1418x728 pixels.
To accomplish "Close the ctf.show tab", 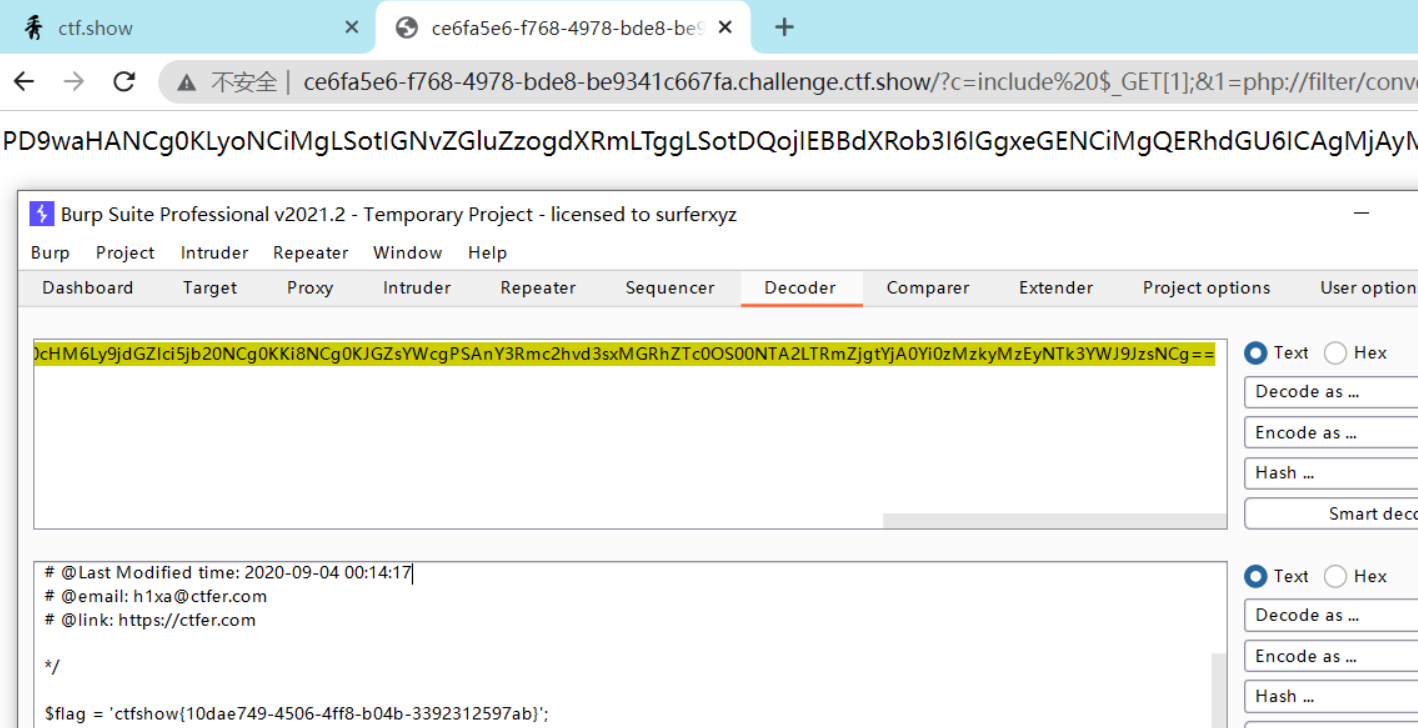I will tap(351, 28).
